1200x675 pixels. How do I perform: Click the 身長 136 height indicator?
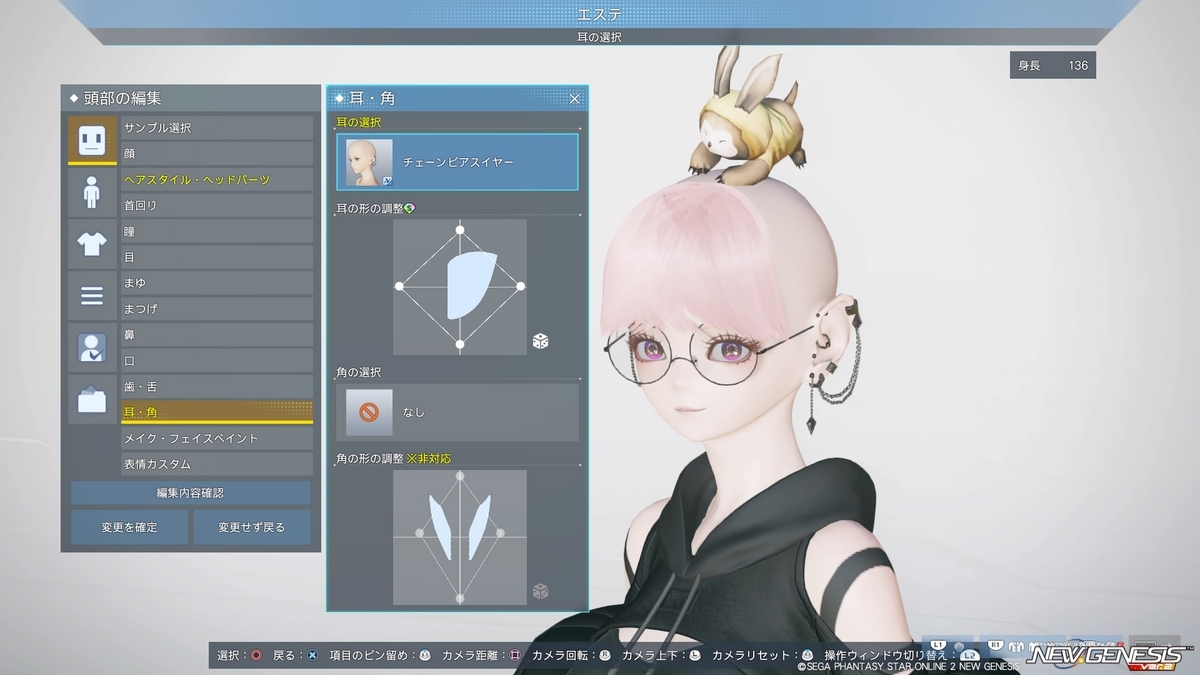click(1053, 66)
